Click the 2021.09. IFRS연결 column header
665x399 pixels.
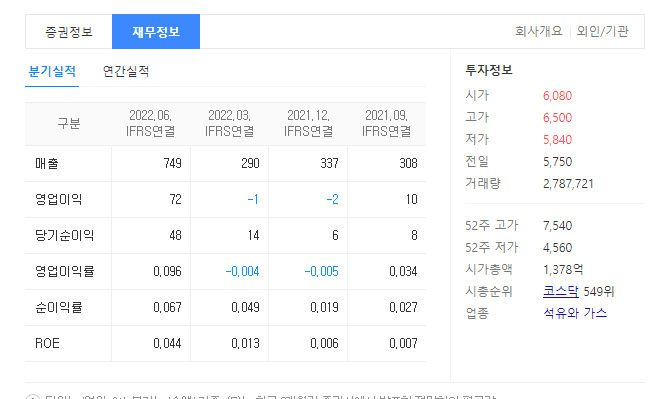[x=386, y=123]
